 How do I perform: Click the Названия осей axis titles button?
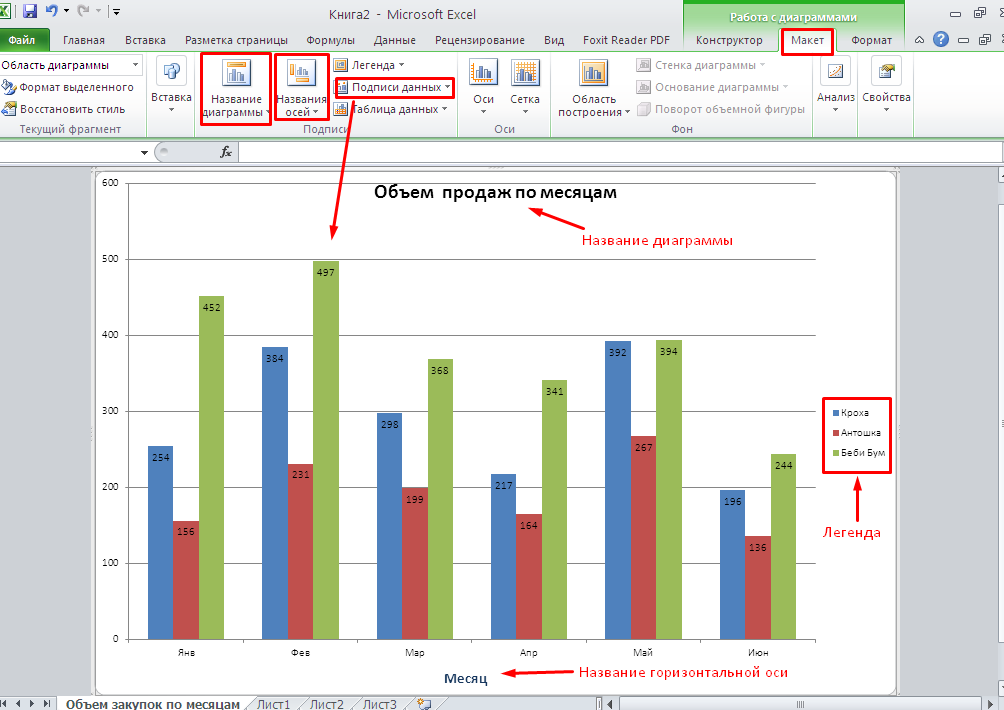pos(301,88)
